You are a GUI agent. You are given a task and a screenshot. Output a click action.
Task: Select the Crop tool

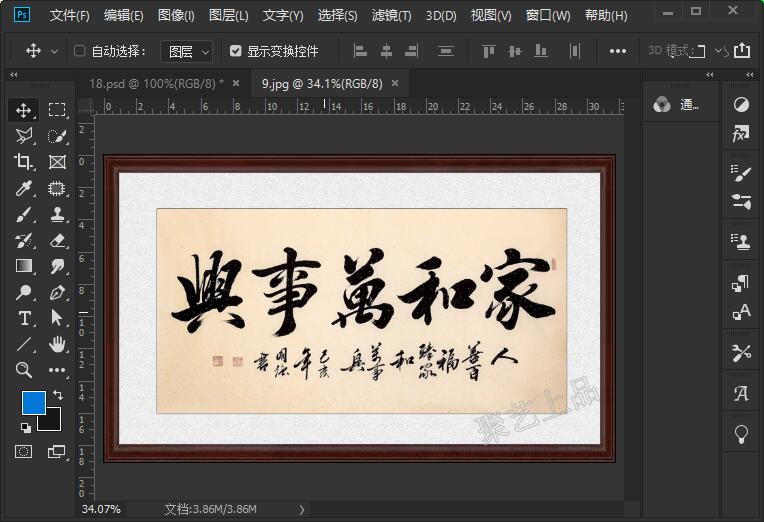tap(23, 162)
